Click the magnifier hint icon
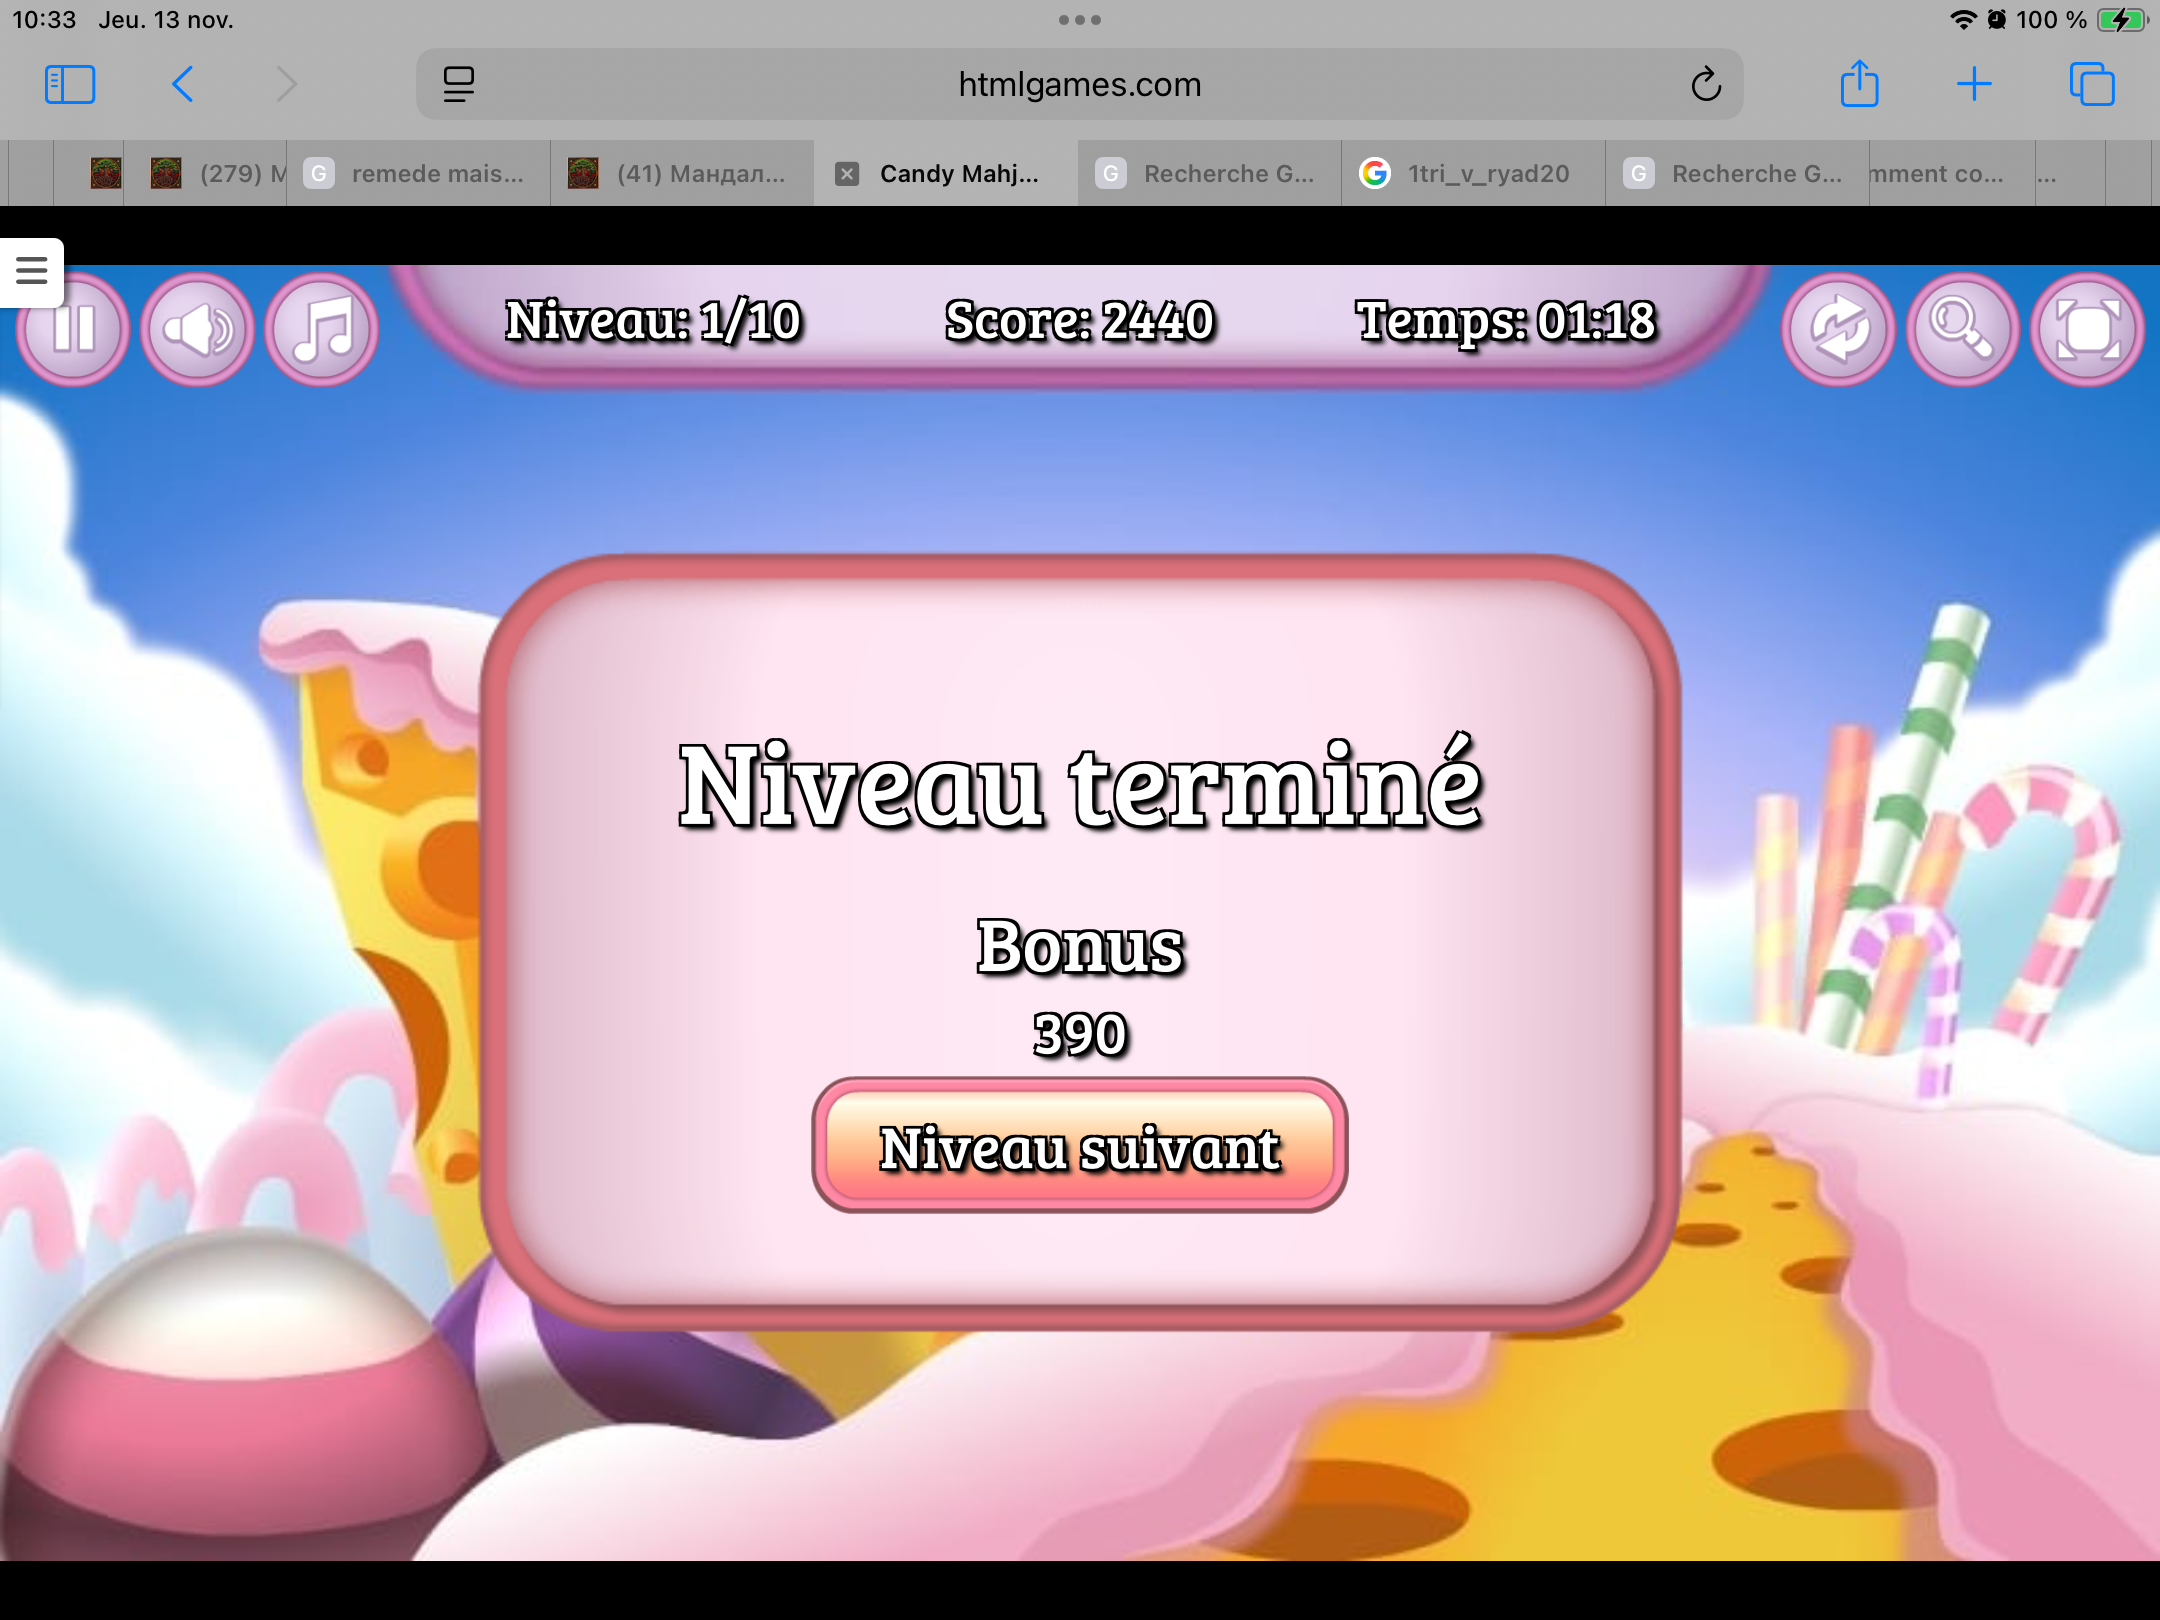The image size is (2160, 1620). click(x=1962, y=330)
